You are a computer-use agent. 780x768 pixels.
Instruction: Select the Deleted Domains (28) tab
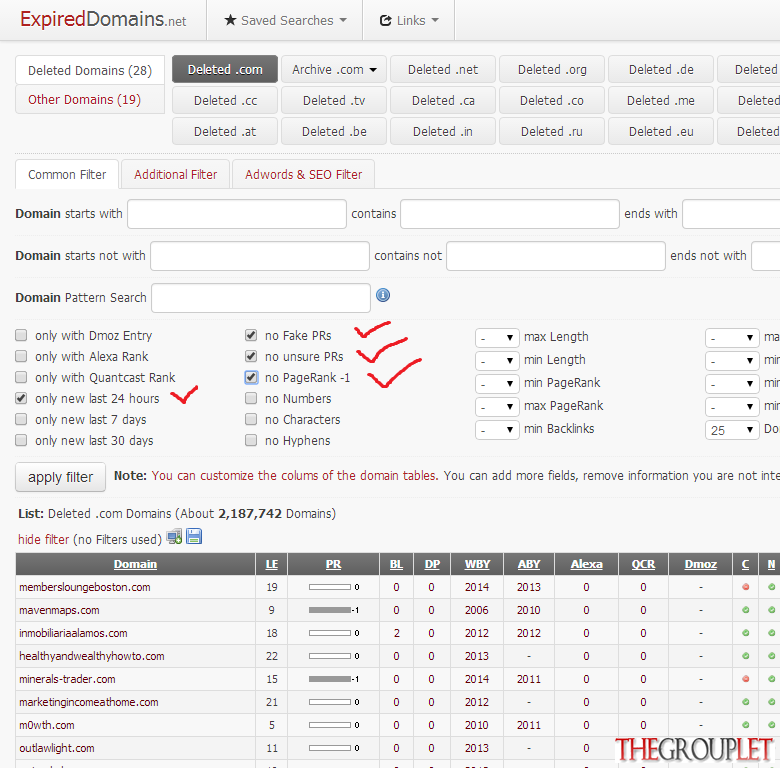tap(90, 70)
